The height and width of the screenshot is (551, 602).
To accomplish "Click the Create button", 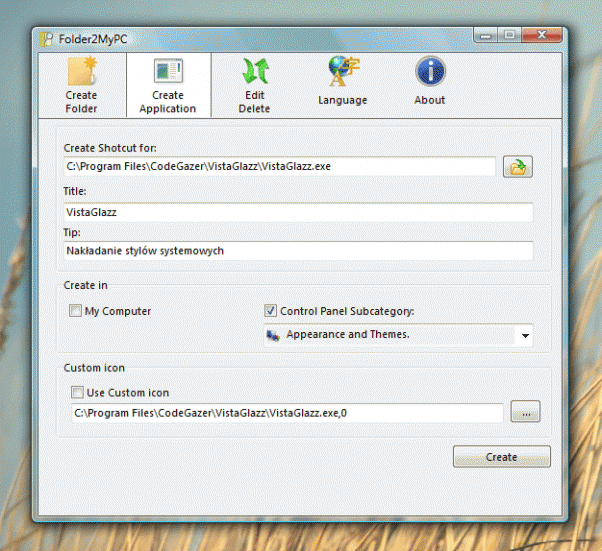I will tap(502, 457).
